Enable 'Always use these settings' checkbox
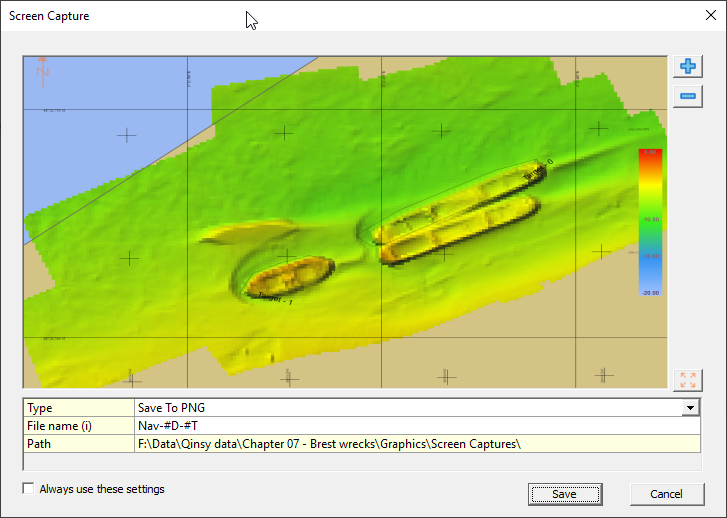727x518 pixels. pyautogui.click(x=28, y=489)
